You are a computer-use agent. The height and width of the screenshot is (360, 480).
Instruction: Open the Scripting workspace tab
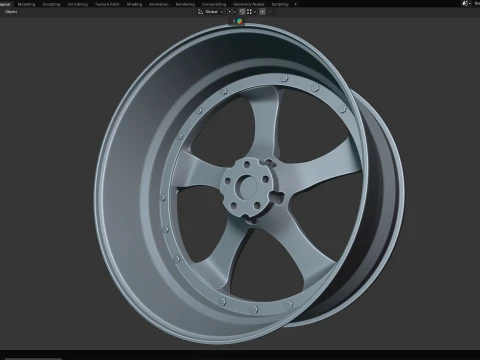280,4
